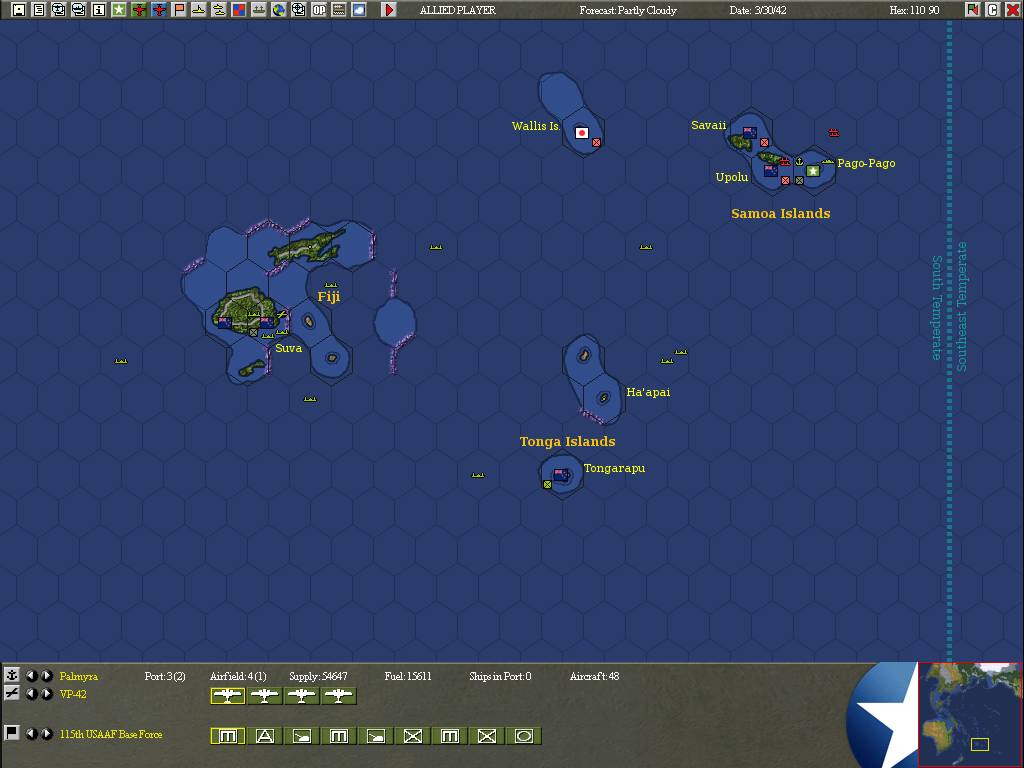Go to next base after Palmyra
Screen dimensions: 1024x768
pos(47,675)
